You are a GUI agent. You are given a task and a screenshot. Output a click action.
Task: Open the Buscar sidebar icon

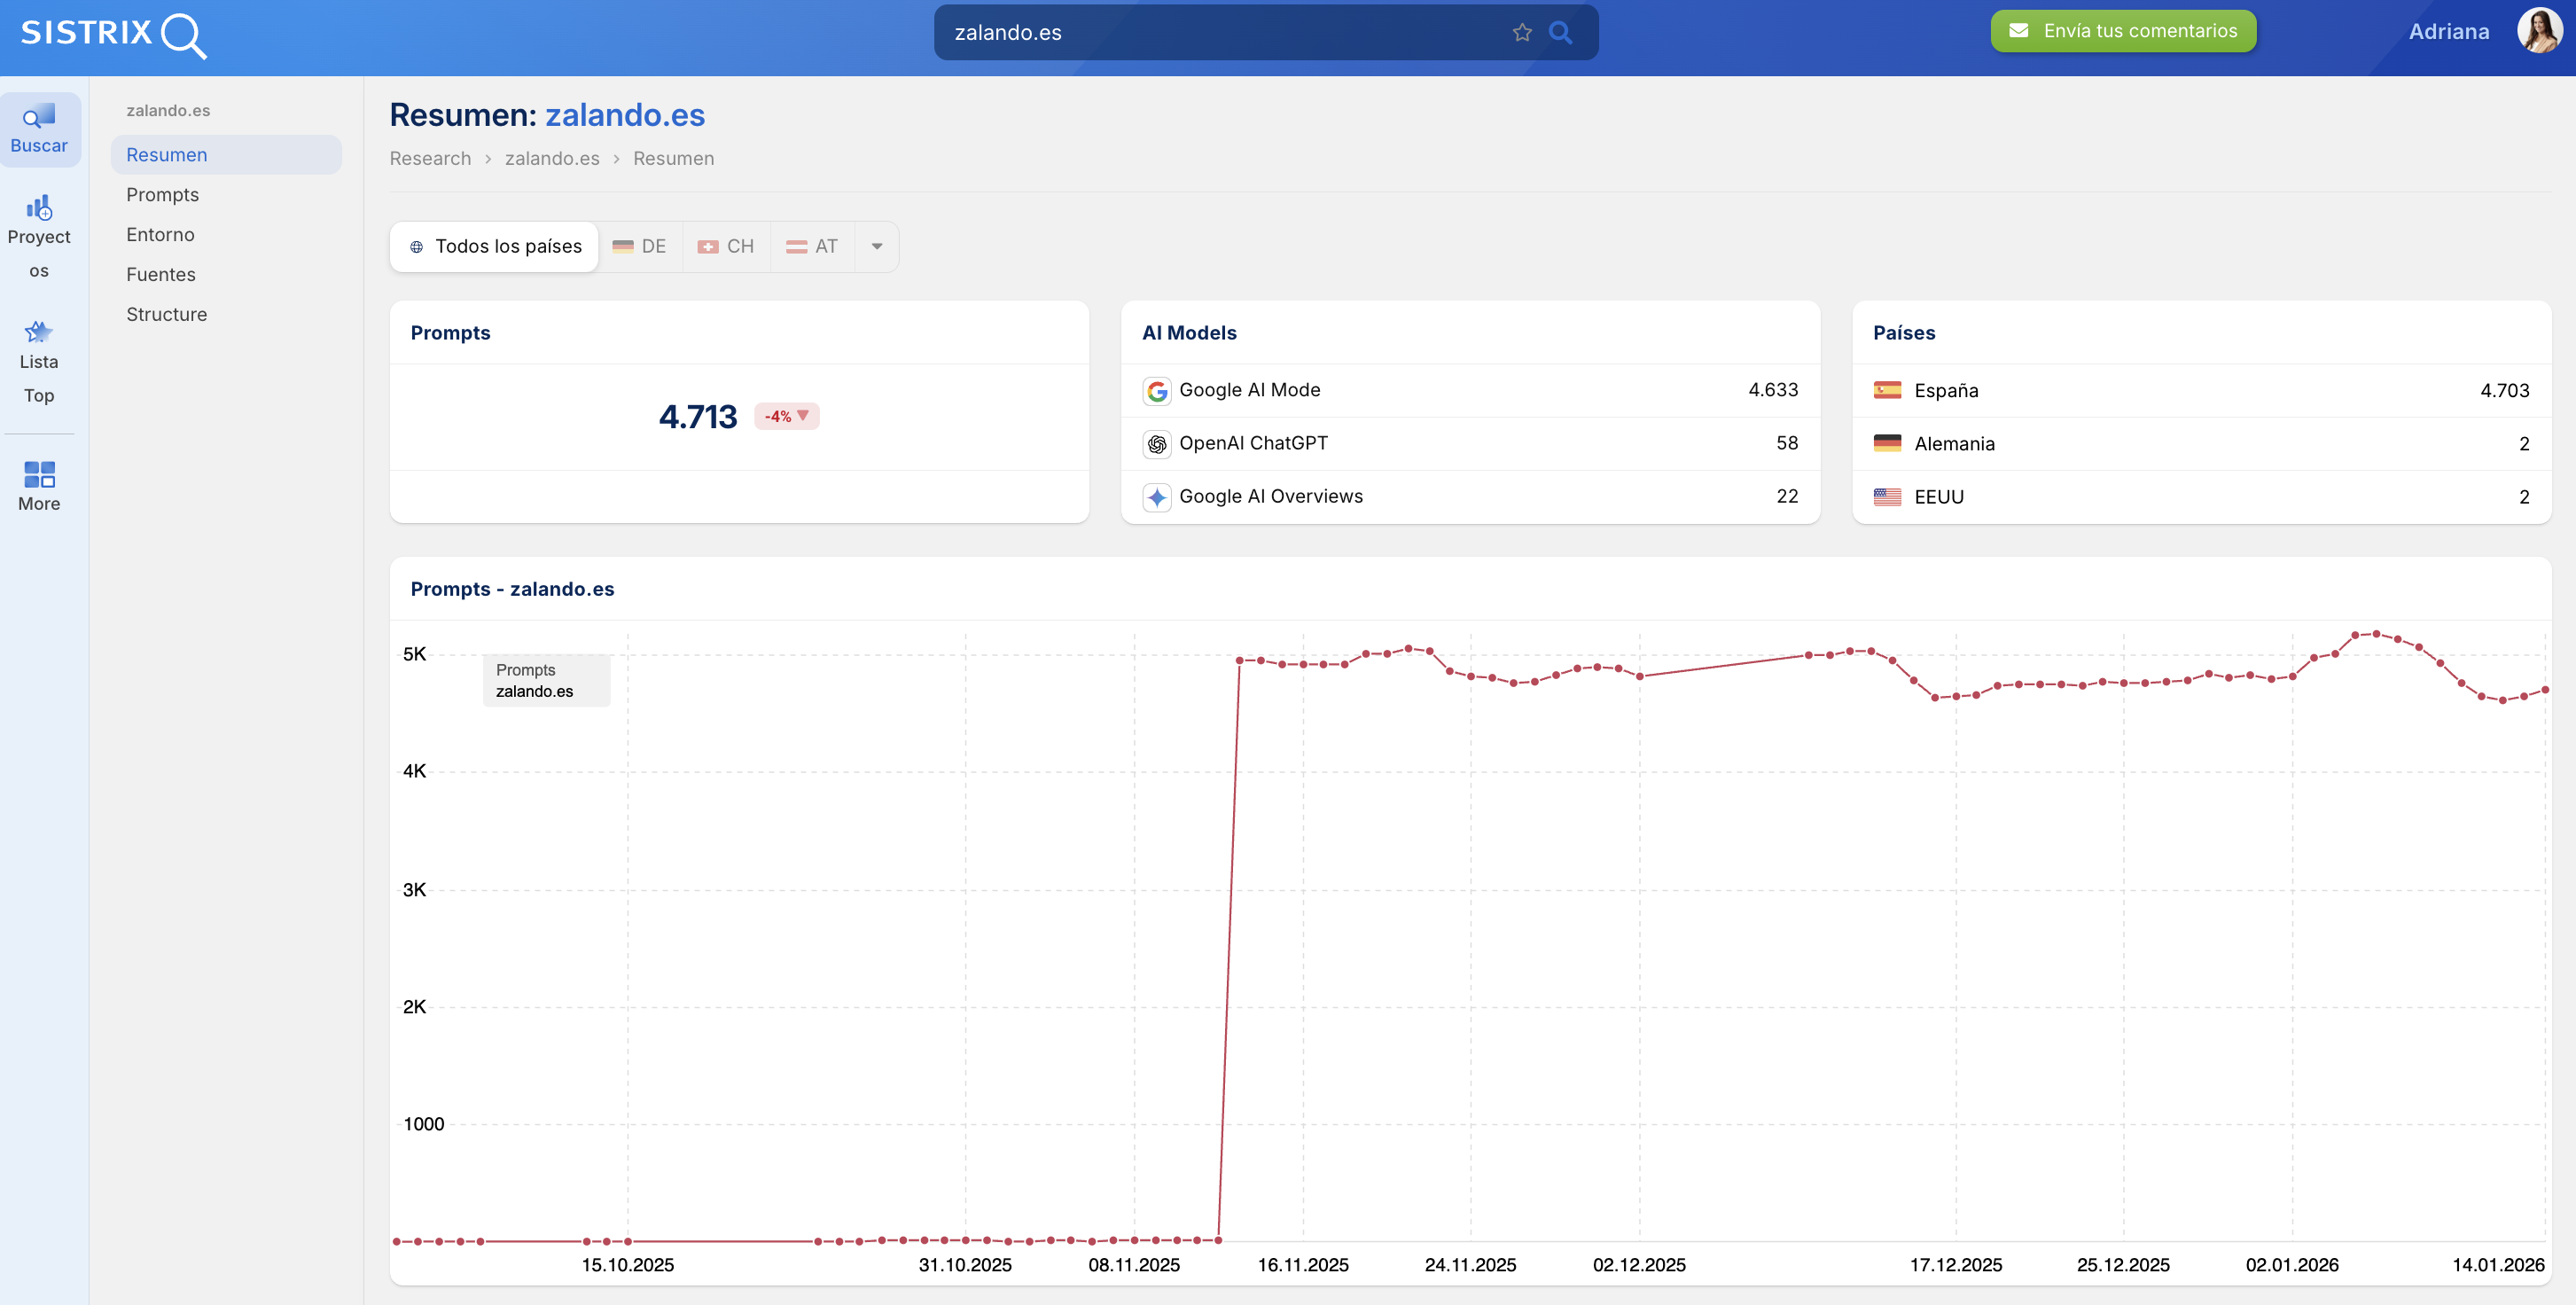pos(39,129)
